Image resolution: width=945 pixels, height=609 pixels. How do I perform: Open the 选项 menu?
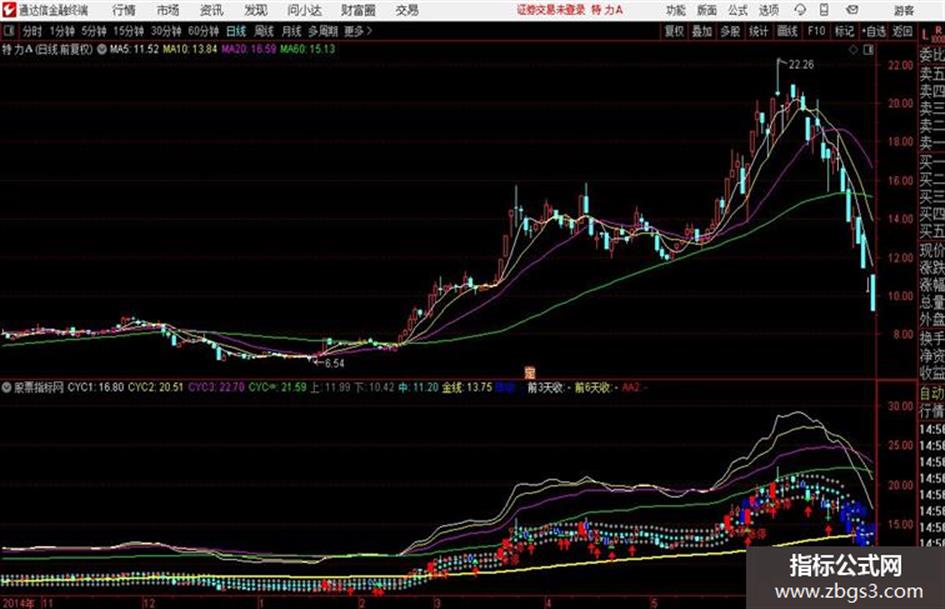[768, 10]
